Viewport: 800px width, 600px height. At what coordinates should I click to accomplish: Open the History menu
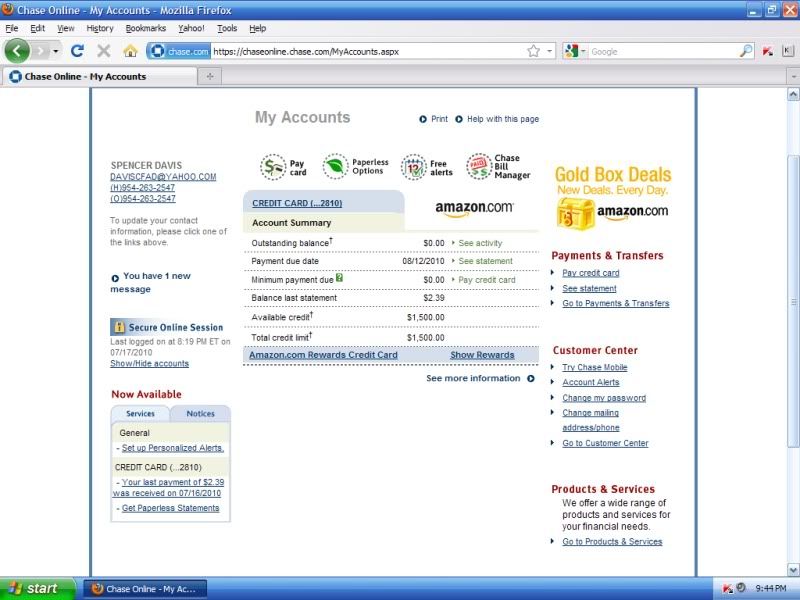[100, 28]
